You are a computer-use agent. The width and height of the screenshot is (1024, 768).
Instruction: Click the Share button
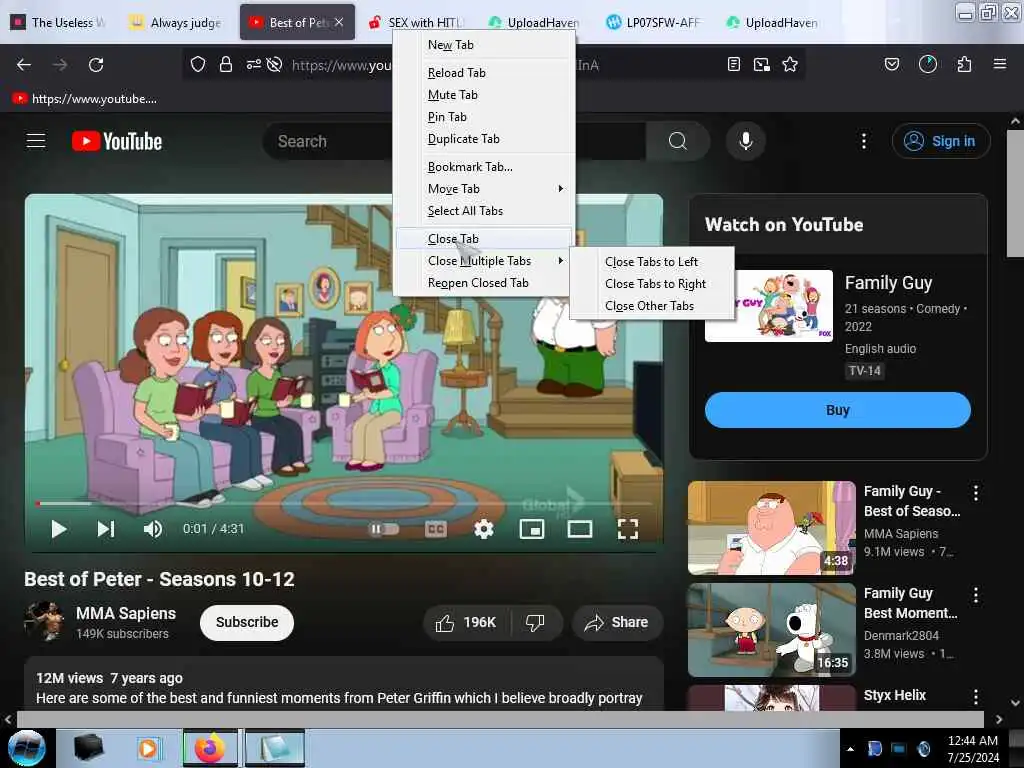tap(618, 622)
